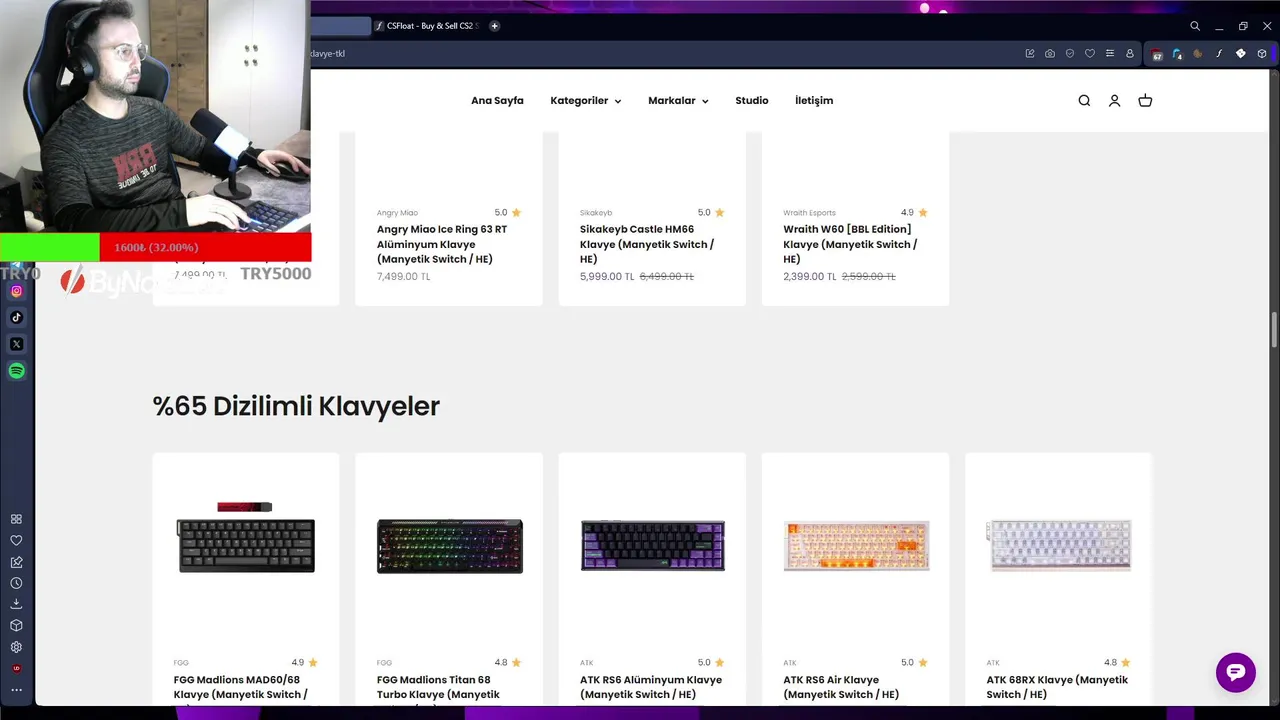The image size is (1280, 720).
Task: Open browser settings gear in sidebar
Action: click(16, 647)
